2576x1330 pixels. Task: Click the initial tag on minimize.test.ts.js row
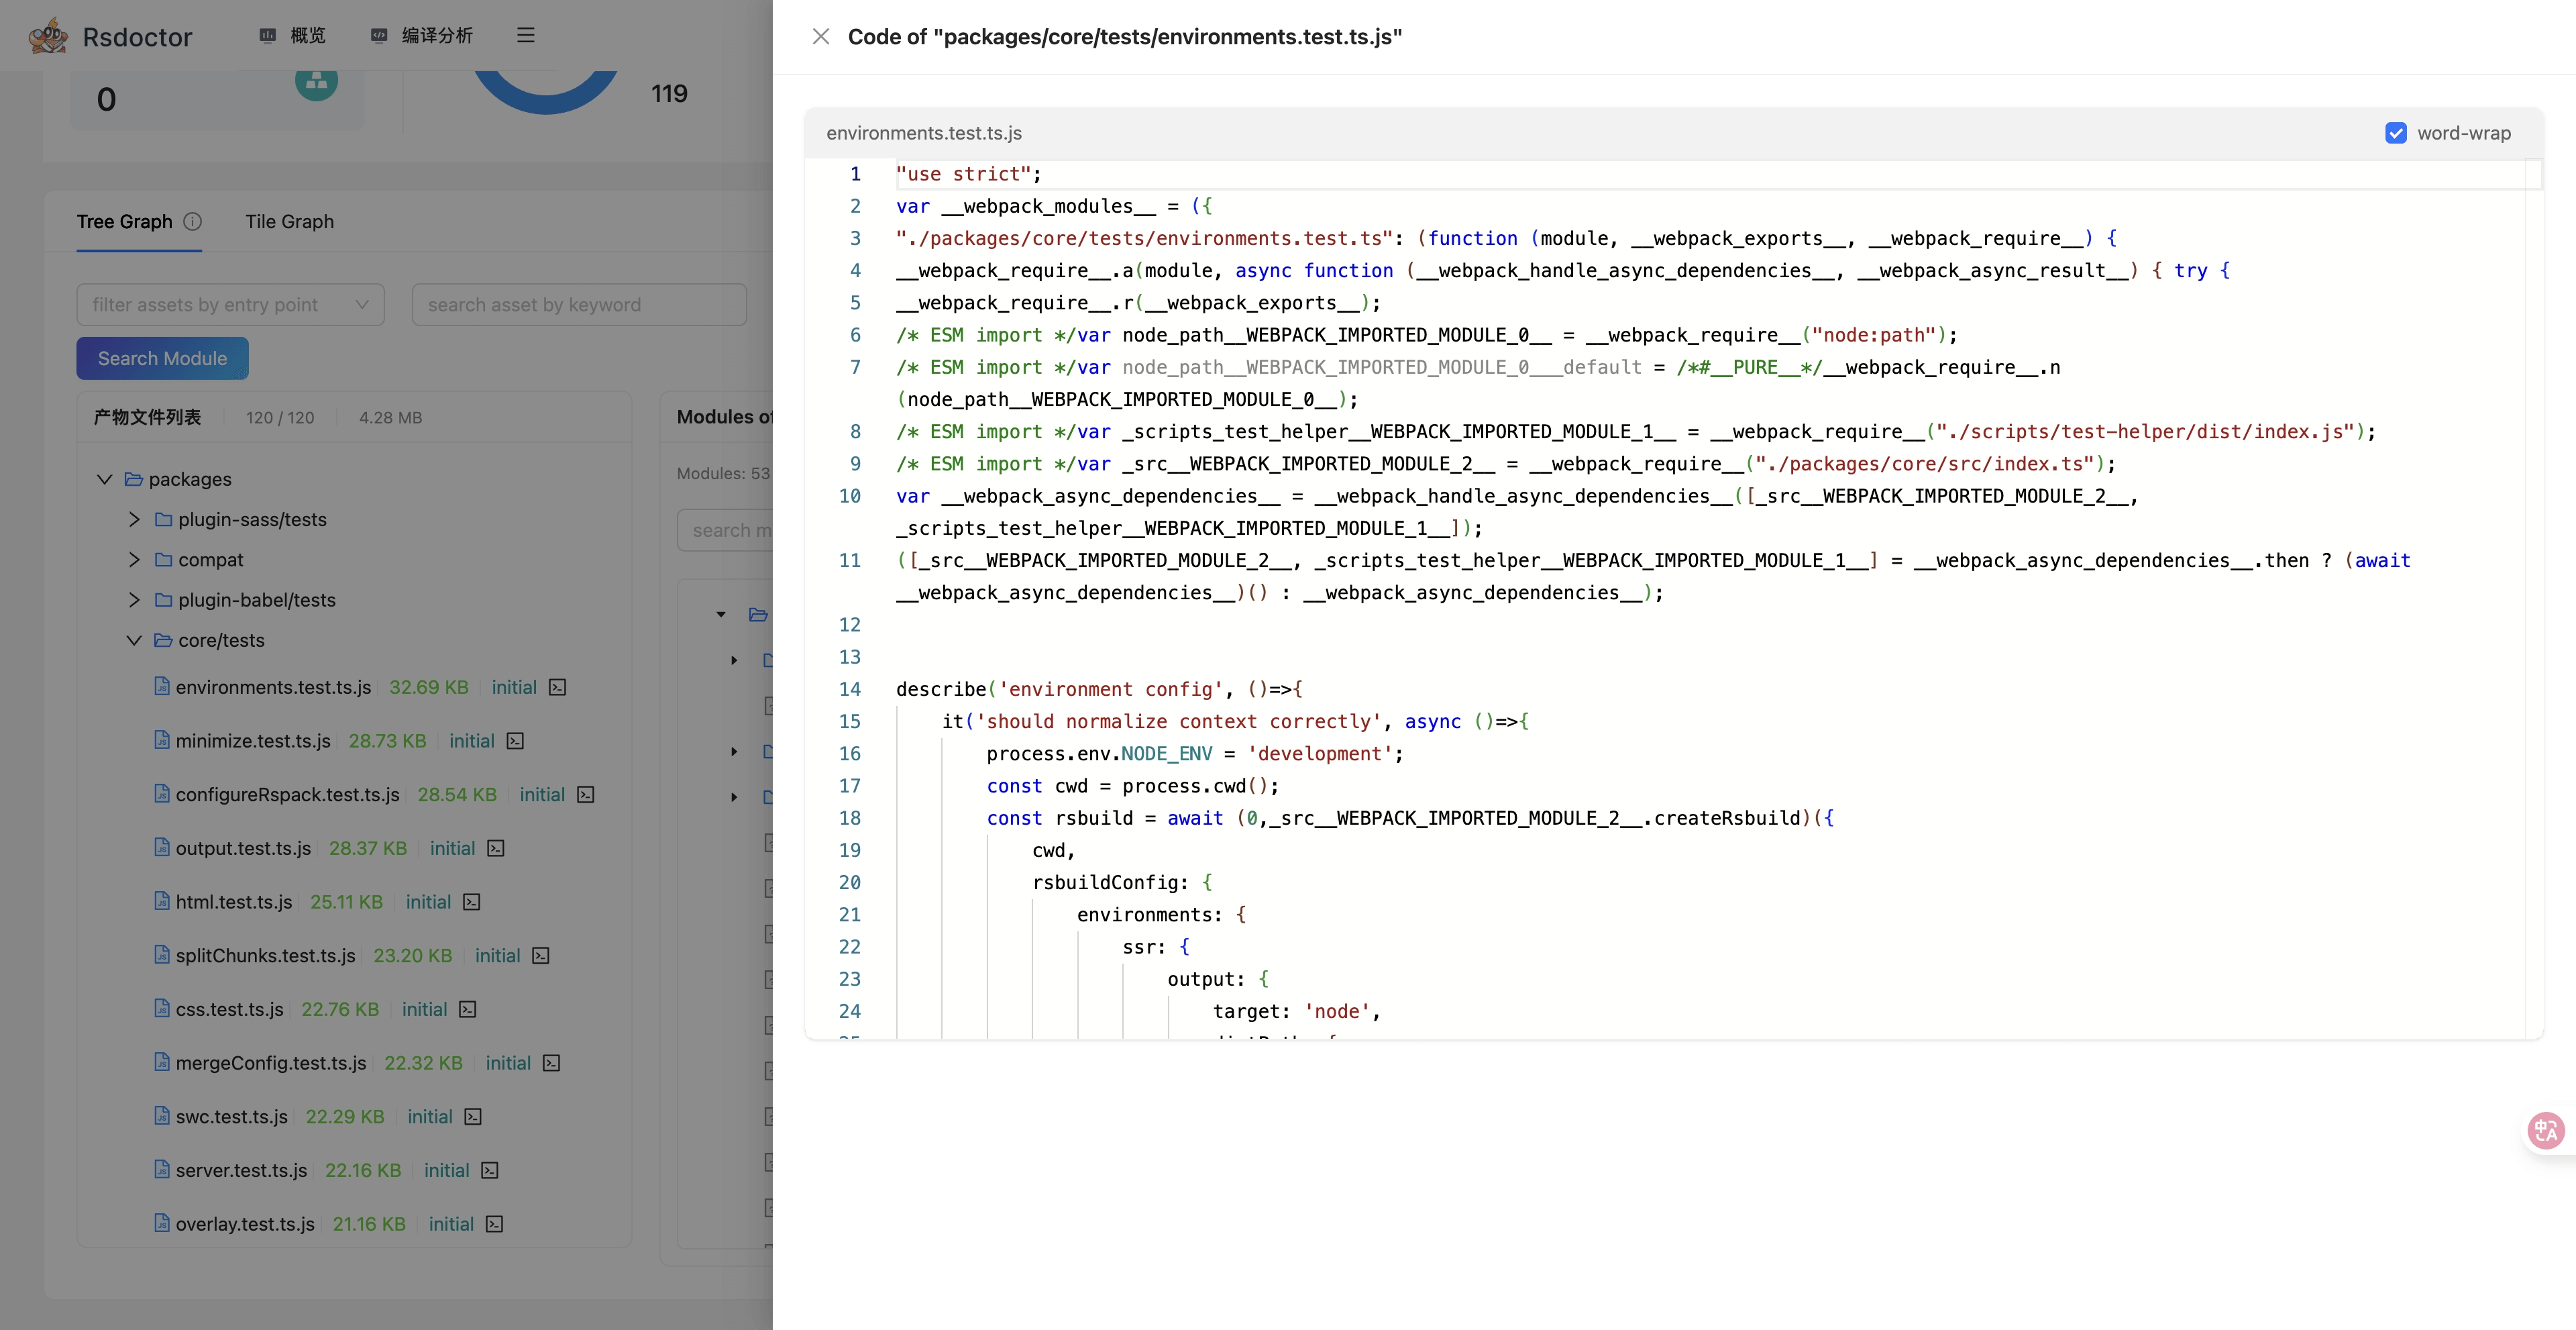click(x=472, y=741)
